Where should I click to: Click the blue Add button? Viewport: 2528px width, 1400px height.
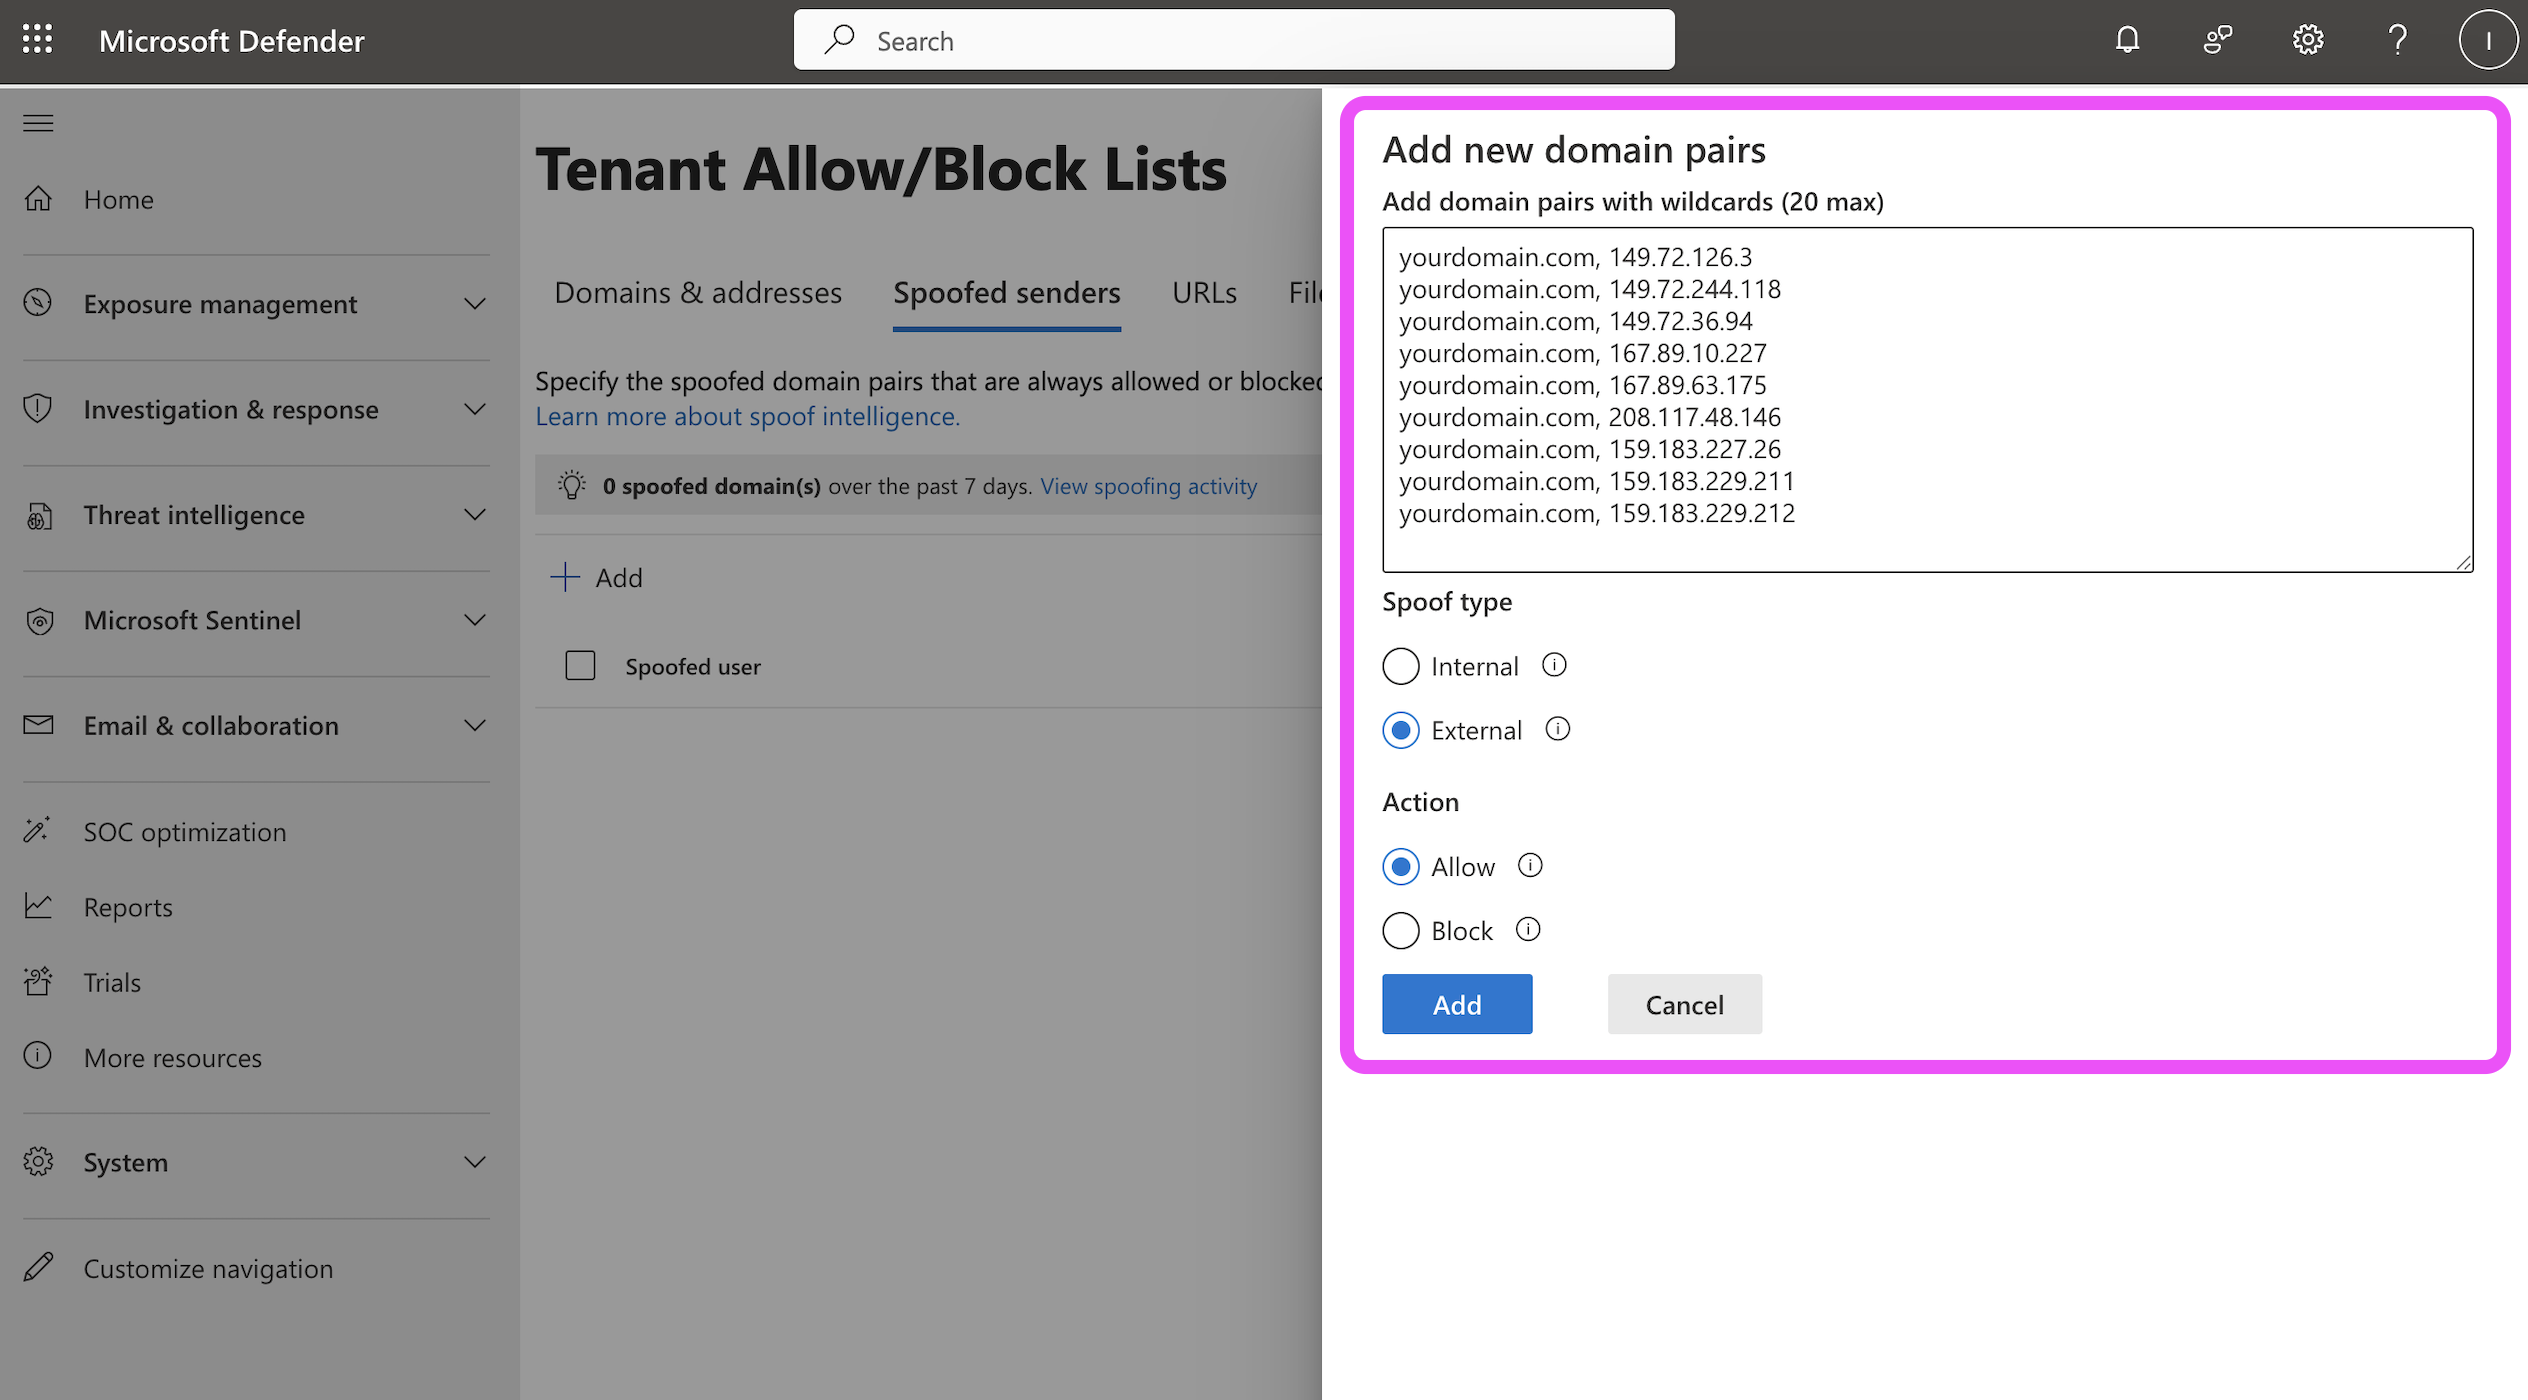[x=1457, y=1004]
